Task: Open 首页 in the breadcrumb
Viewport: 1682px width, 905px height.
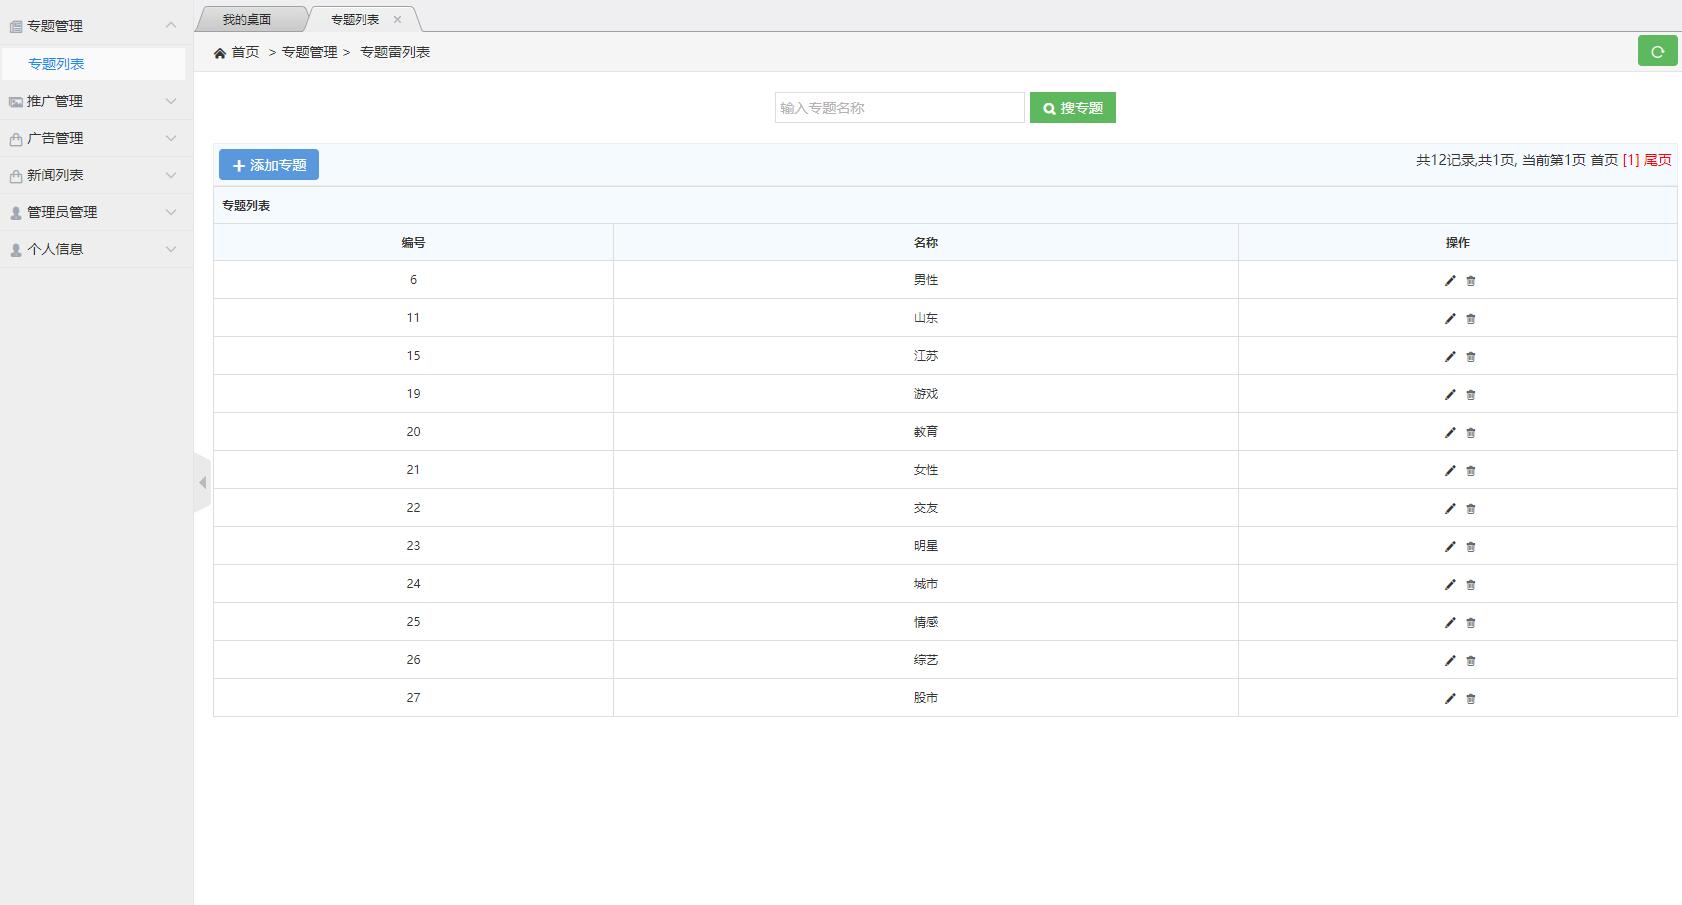Action: coord(246,52)
